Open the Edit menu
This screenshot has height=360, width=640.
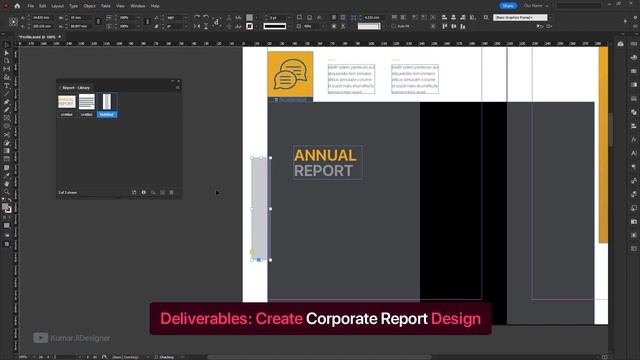pyautogui.click(x=42, y=6)
